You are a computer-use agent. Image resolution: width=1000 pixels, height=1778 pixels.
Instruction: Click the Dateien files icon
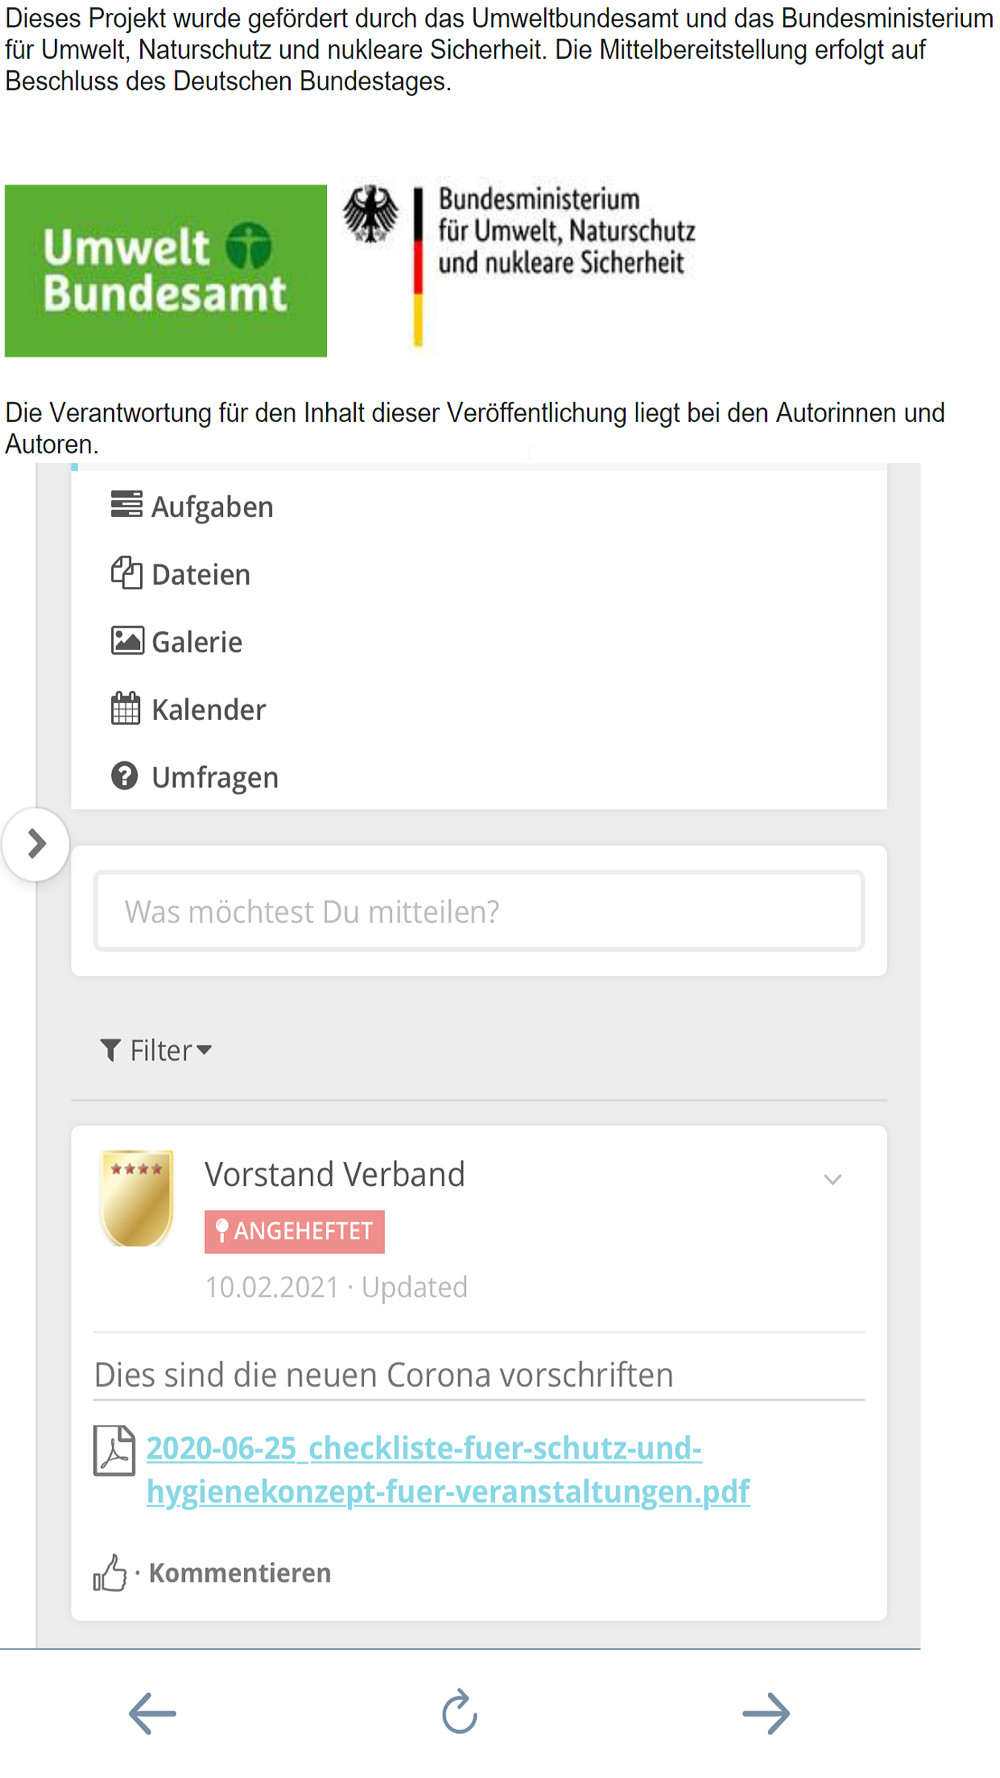(x=126, y=573)
